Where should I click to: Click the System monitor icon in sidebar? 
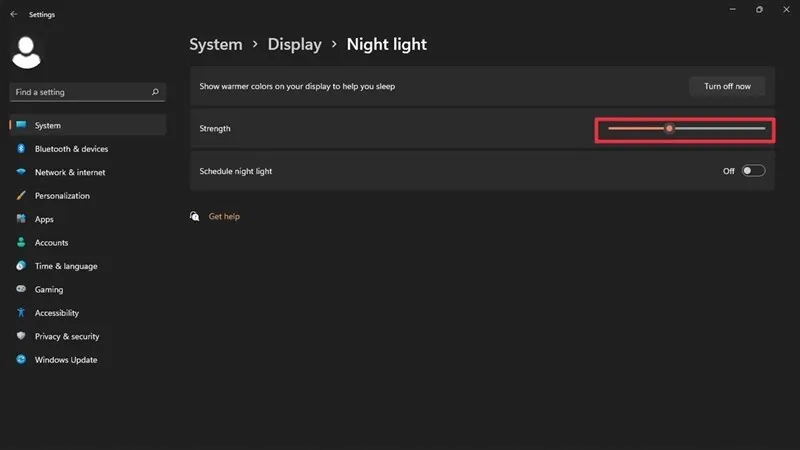(21, 125)
